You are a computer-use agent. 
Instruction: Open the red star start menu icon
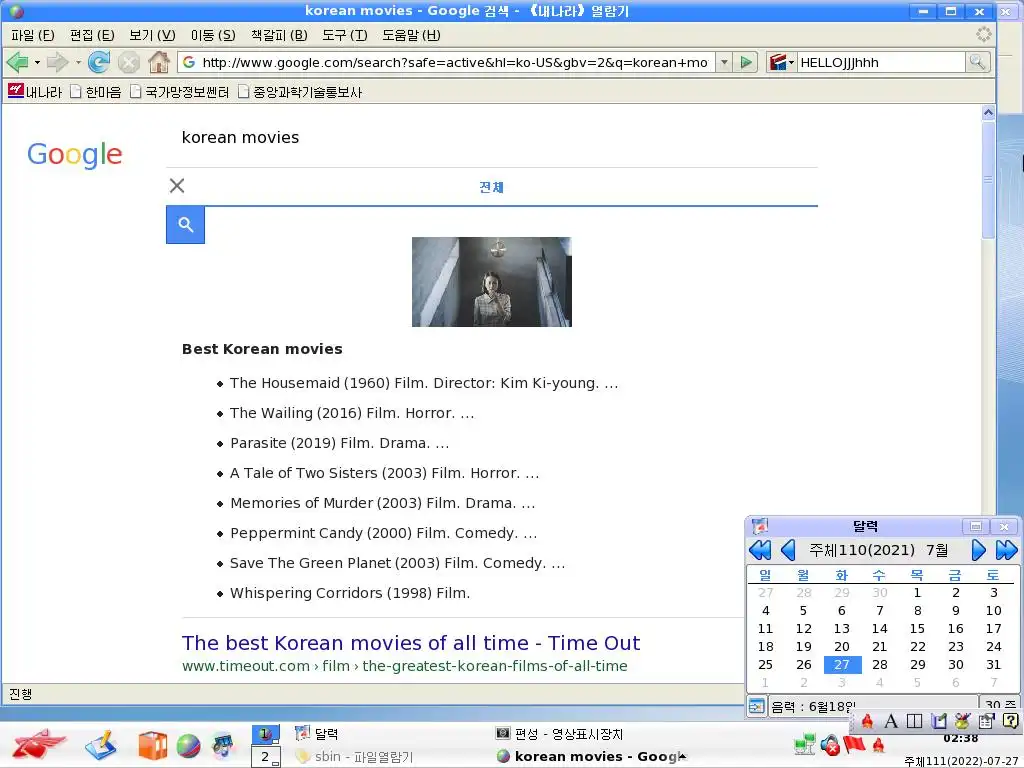click(39, 744)
